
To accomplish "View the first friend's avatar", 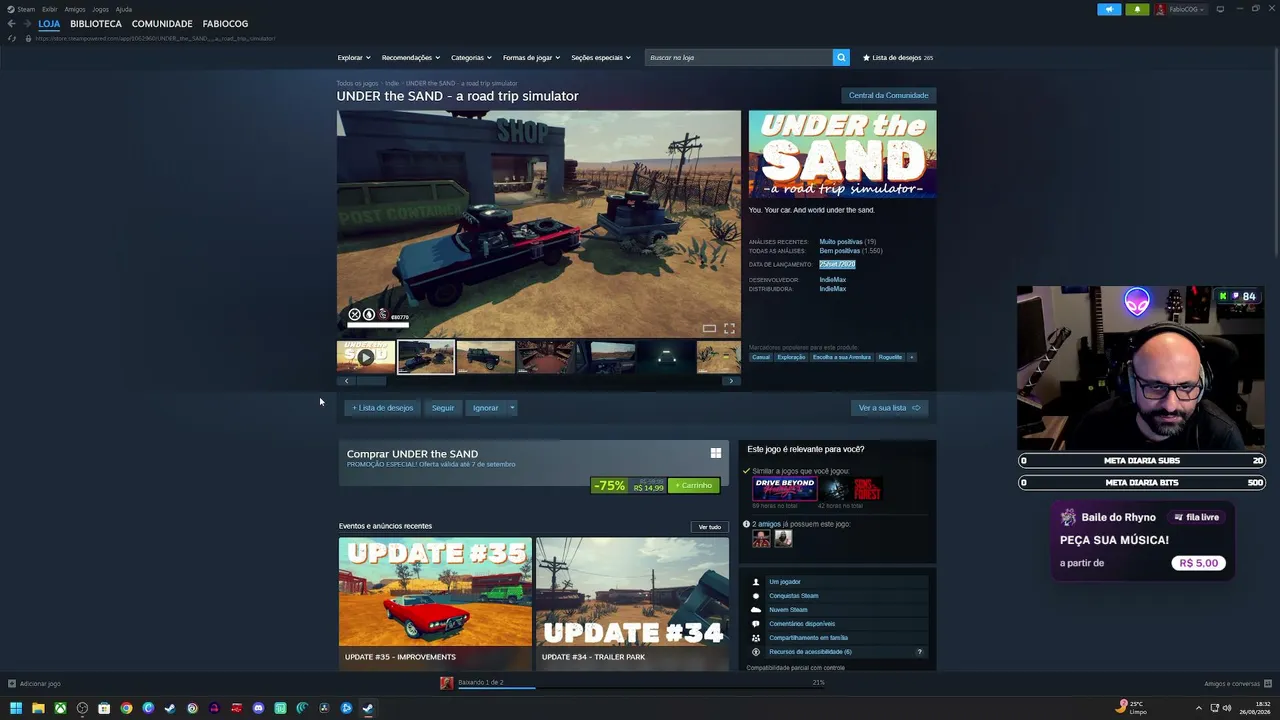I will coord(761,539).
